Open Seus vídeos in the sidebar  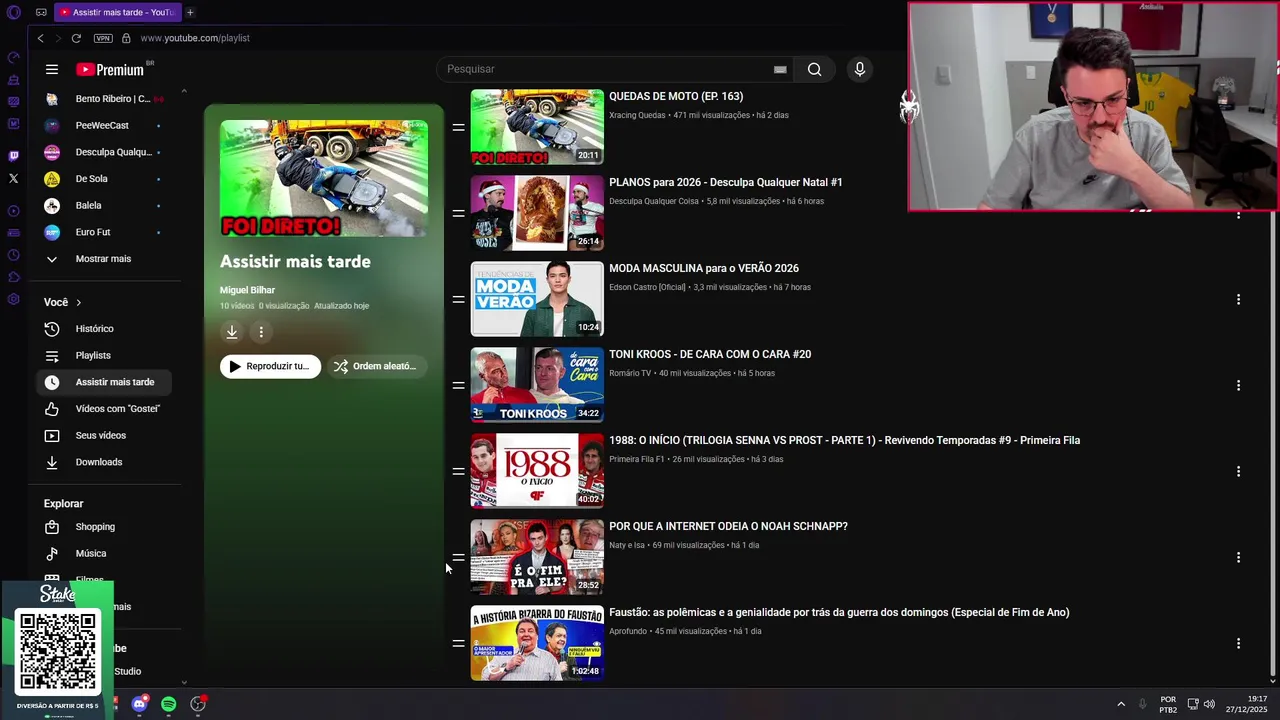coord(103,435)
